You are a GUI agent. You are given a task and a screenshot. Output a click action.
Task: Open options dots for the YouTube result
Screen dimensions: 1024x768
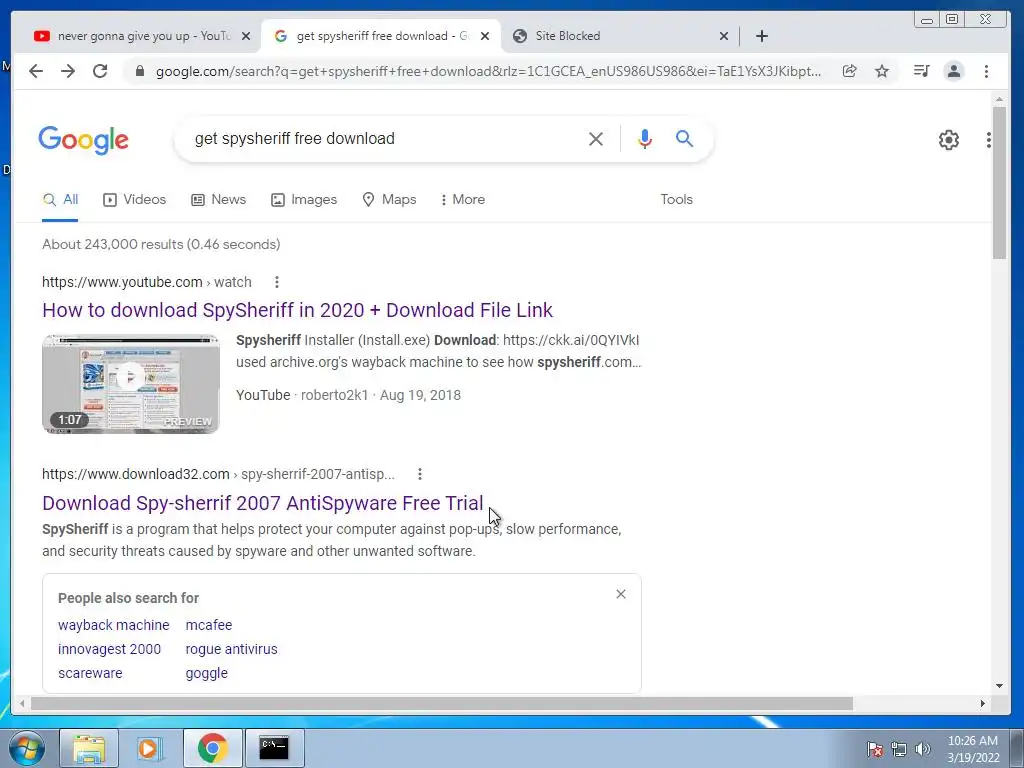coord(277,282)
